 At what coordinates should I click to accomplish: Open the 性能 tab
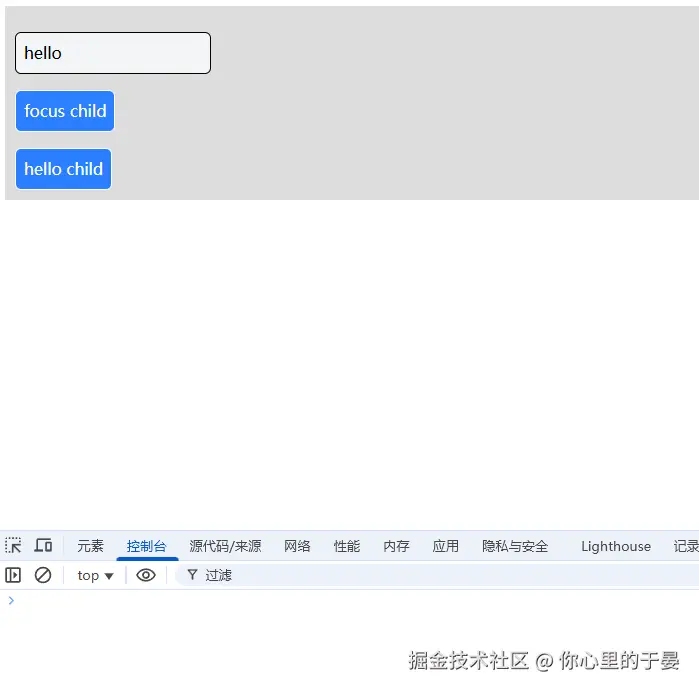[347, 546]
